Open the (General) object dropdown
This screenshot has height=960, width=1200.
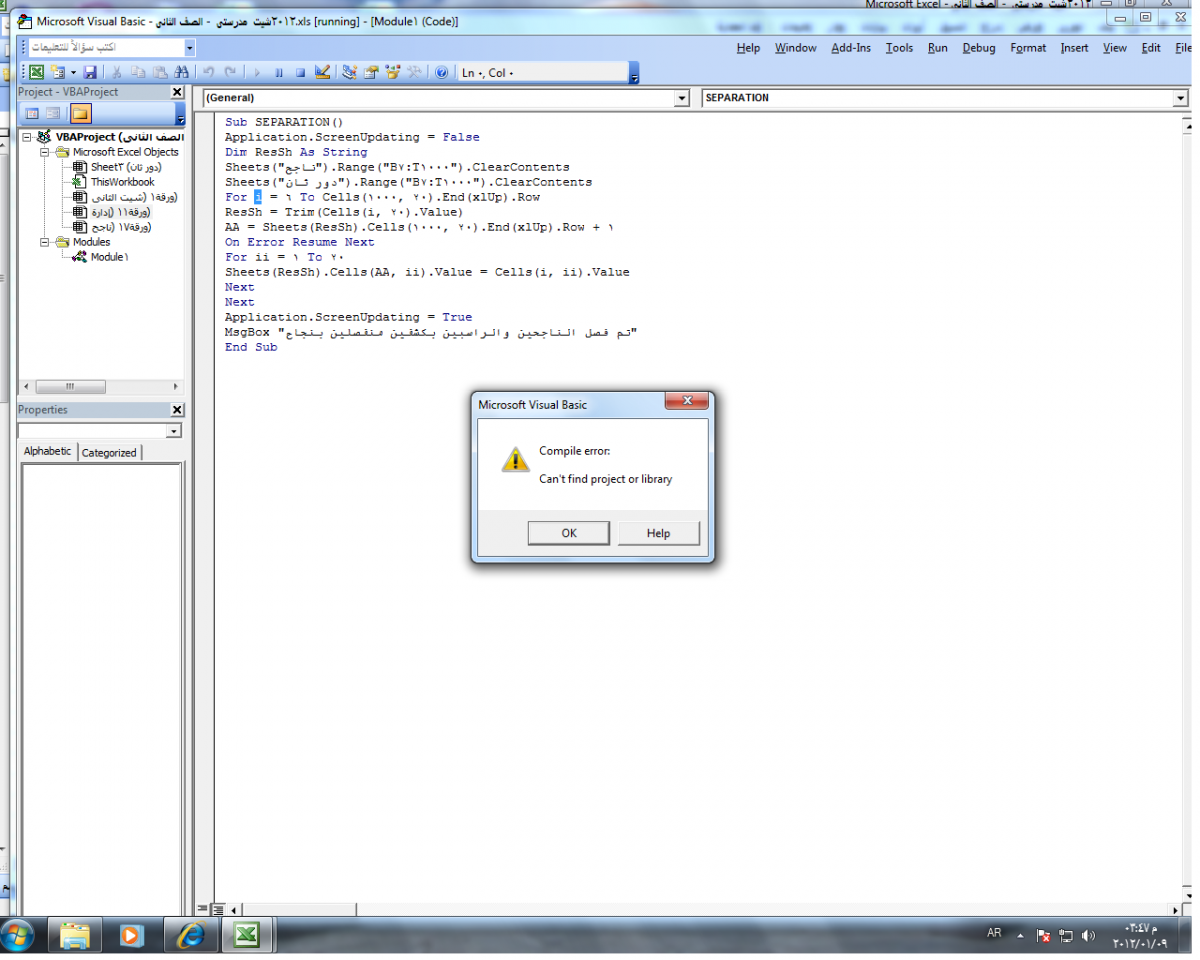(x=682, y=98)
